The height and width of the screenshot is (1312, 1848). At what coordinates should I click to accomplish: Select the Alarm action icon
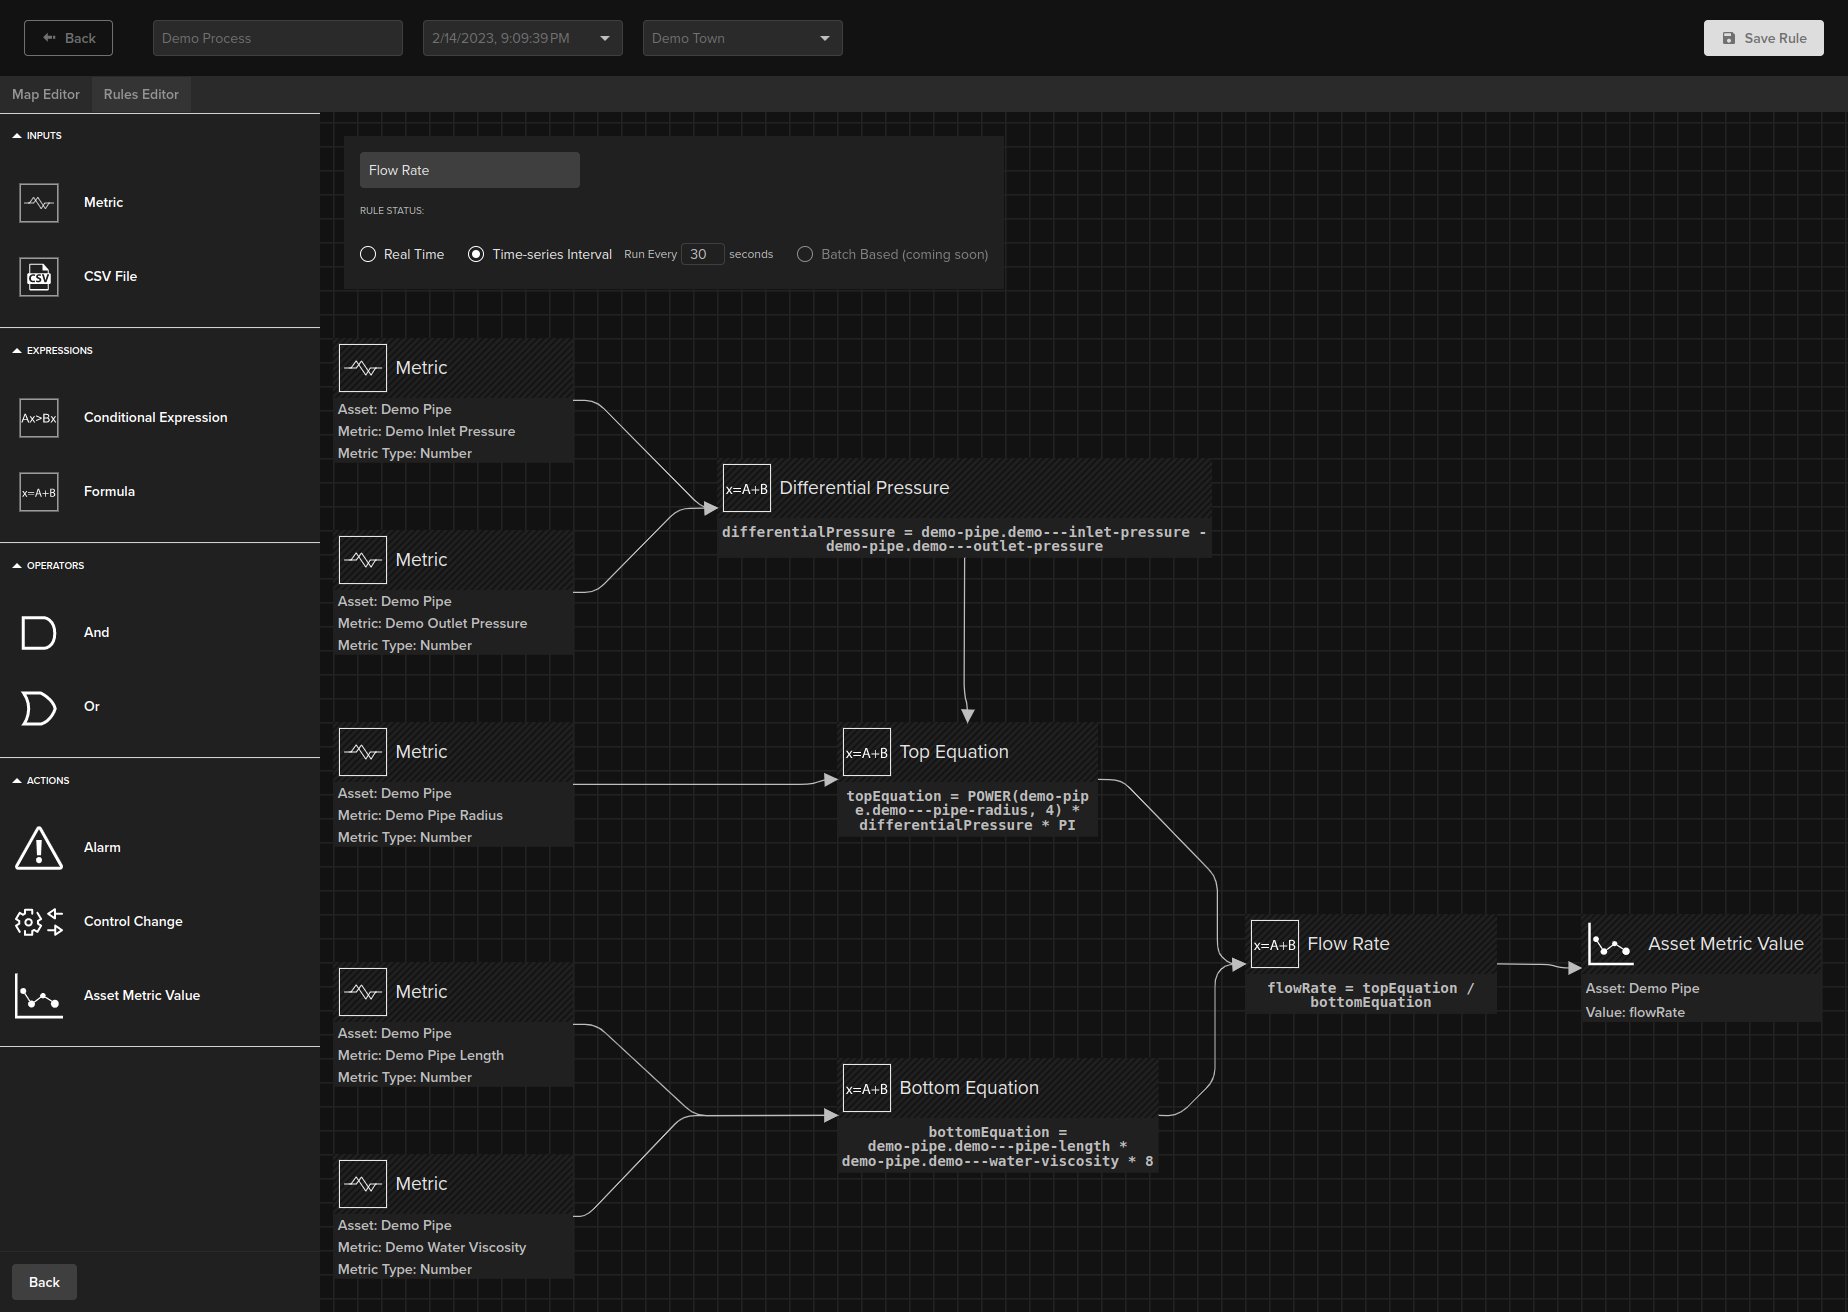[38, 847]
